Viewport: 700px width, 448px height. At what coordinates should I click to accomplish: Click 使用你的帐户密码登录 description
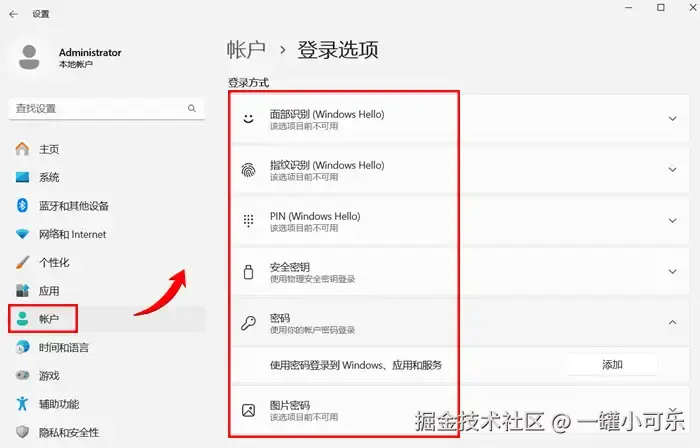(312, 330)
